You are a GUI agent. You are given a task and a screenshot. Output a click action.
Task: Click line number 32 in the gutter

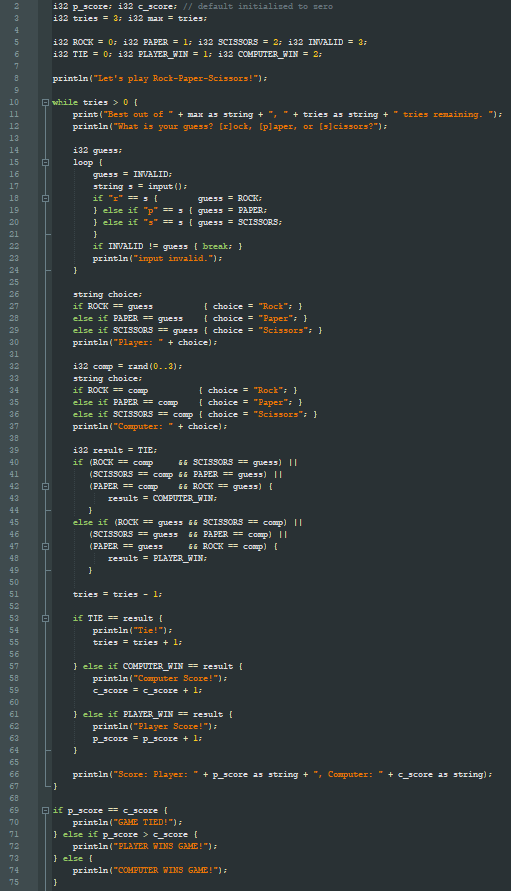click(x=14, y=366)
